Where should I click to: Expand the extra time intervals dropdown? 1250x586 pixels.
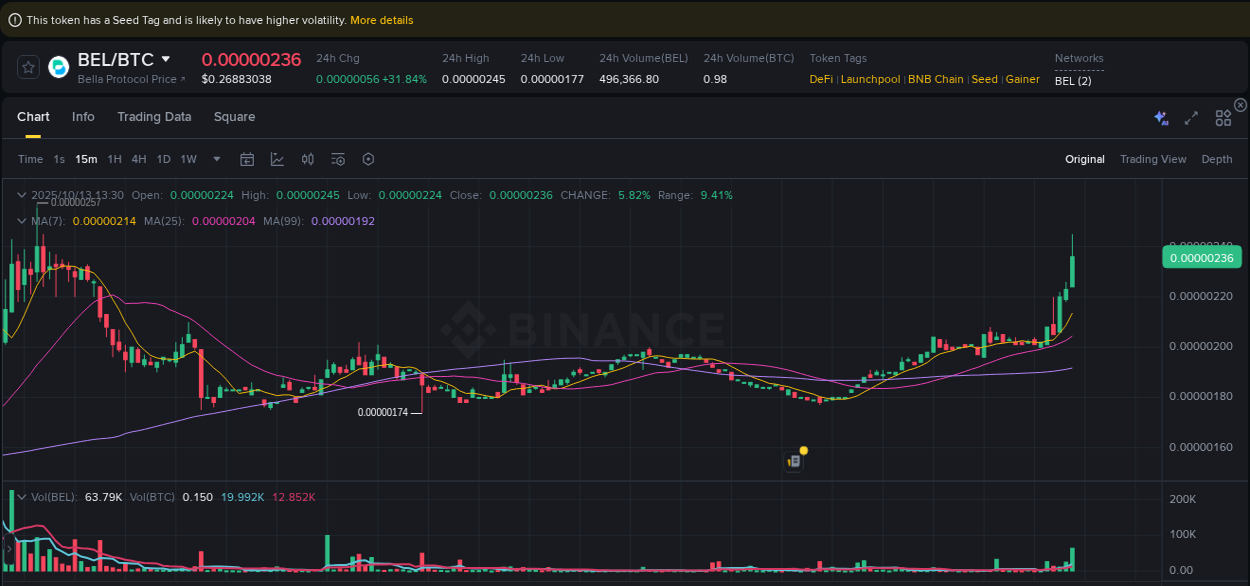tap(216, 159)
